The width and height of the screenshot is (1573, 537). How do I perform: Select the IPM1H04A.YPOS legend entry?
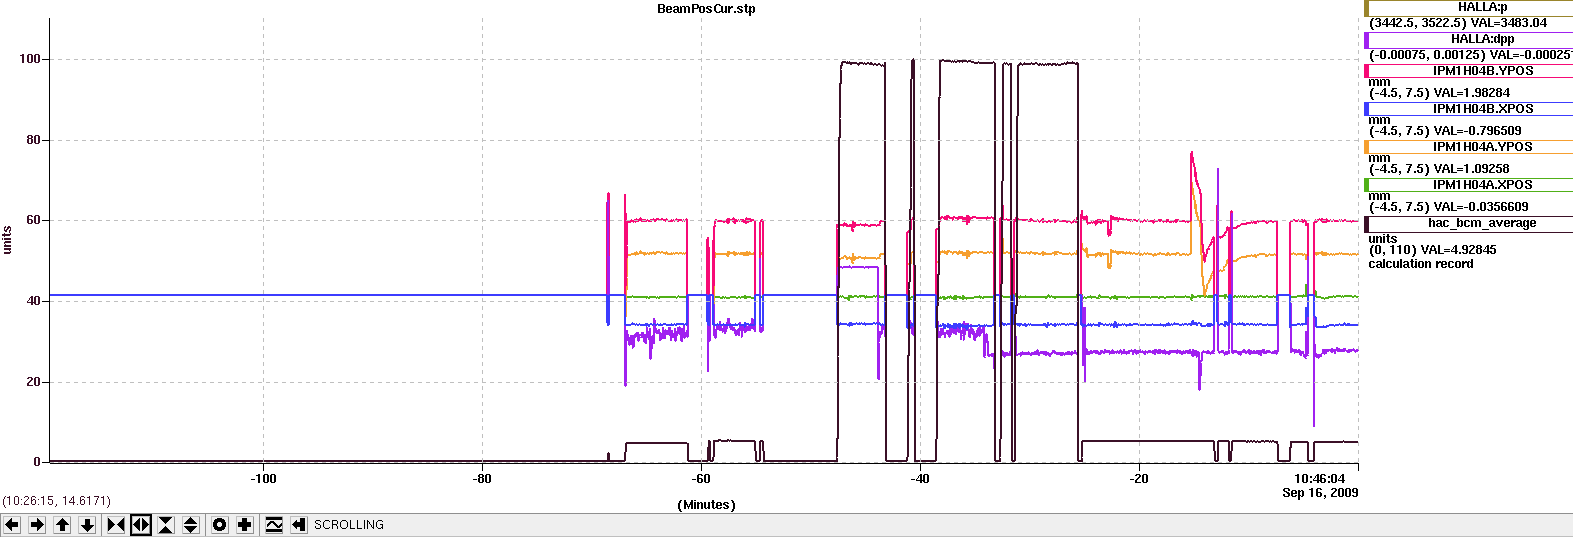coord(1469,147)
